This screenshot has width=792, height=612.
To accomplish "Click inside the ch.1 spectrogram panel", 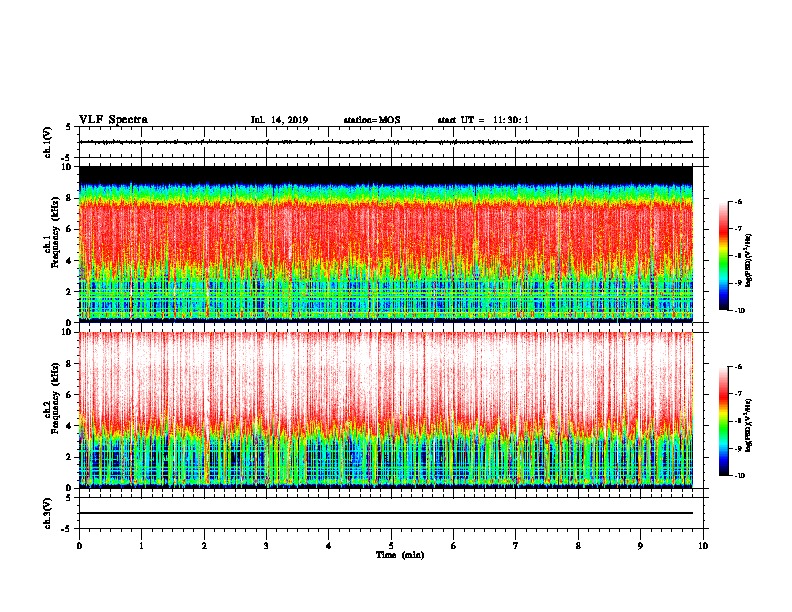I will [x=386, y=244].
